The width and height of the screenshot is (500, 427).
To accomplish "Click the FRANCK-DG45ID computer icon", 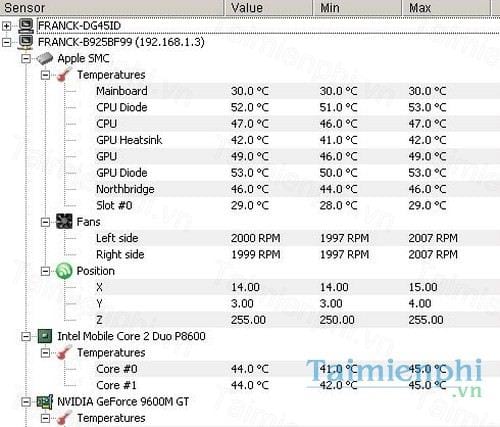I will point(26,26).
